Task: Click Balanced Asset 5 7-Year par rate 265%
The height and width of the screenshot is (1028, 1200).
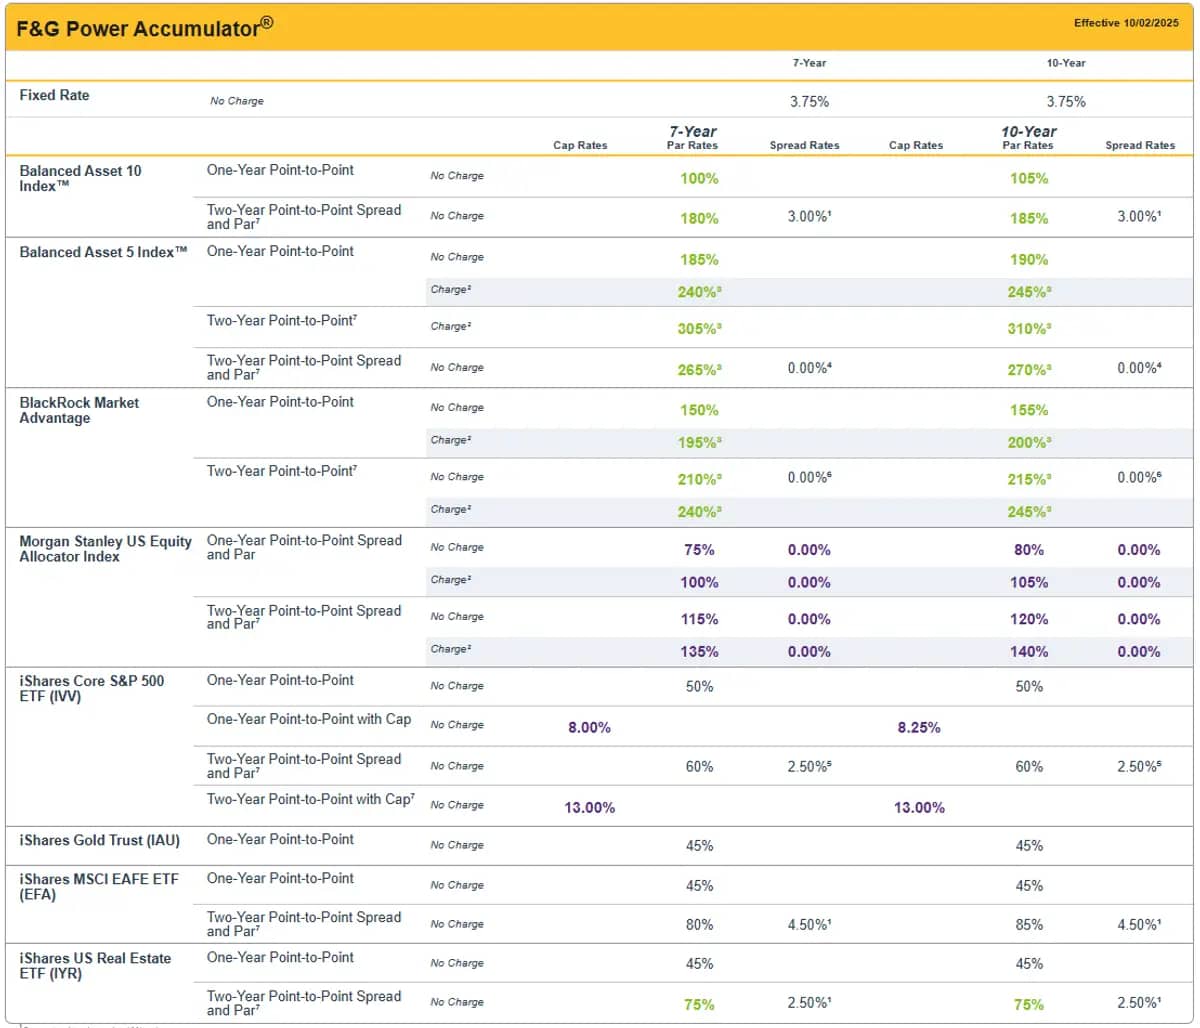Action: (699, 369)
